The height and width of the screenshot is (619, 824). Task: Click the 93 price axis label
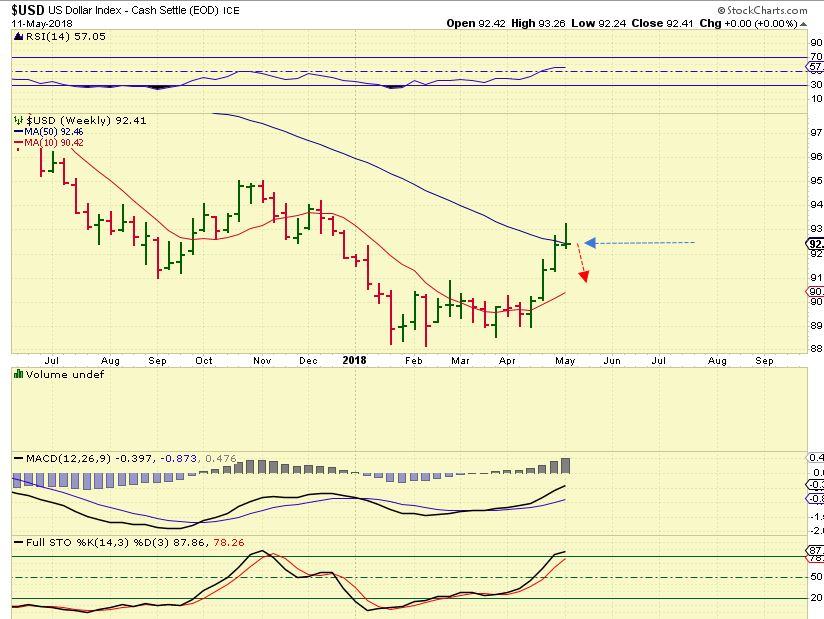pyautogui.click(x=816, y=229)
